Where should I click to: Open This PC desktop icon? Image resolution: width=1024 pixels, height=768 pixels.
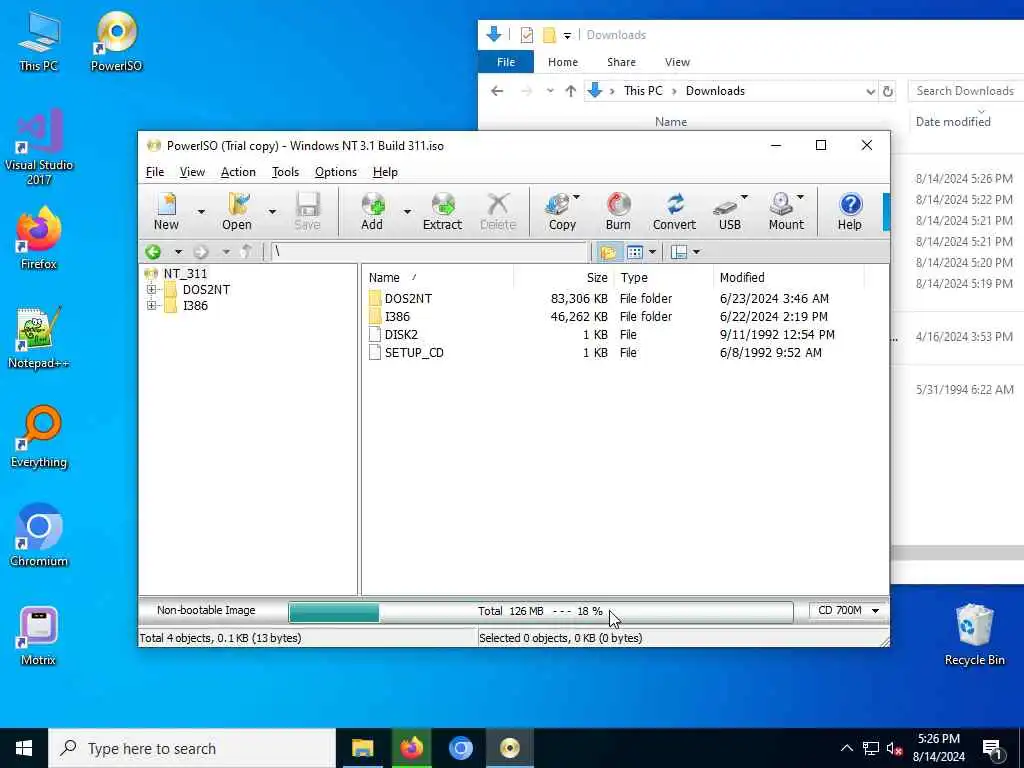[39, 40]
